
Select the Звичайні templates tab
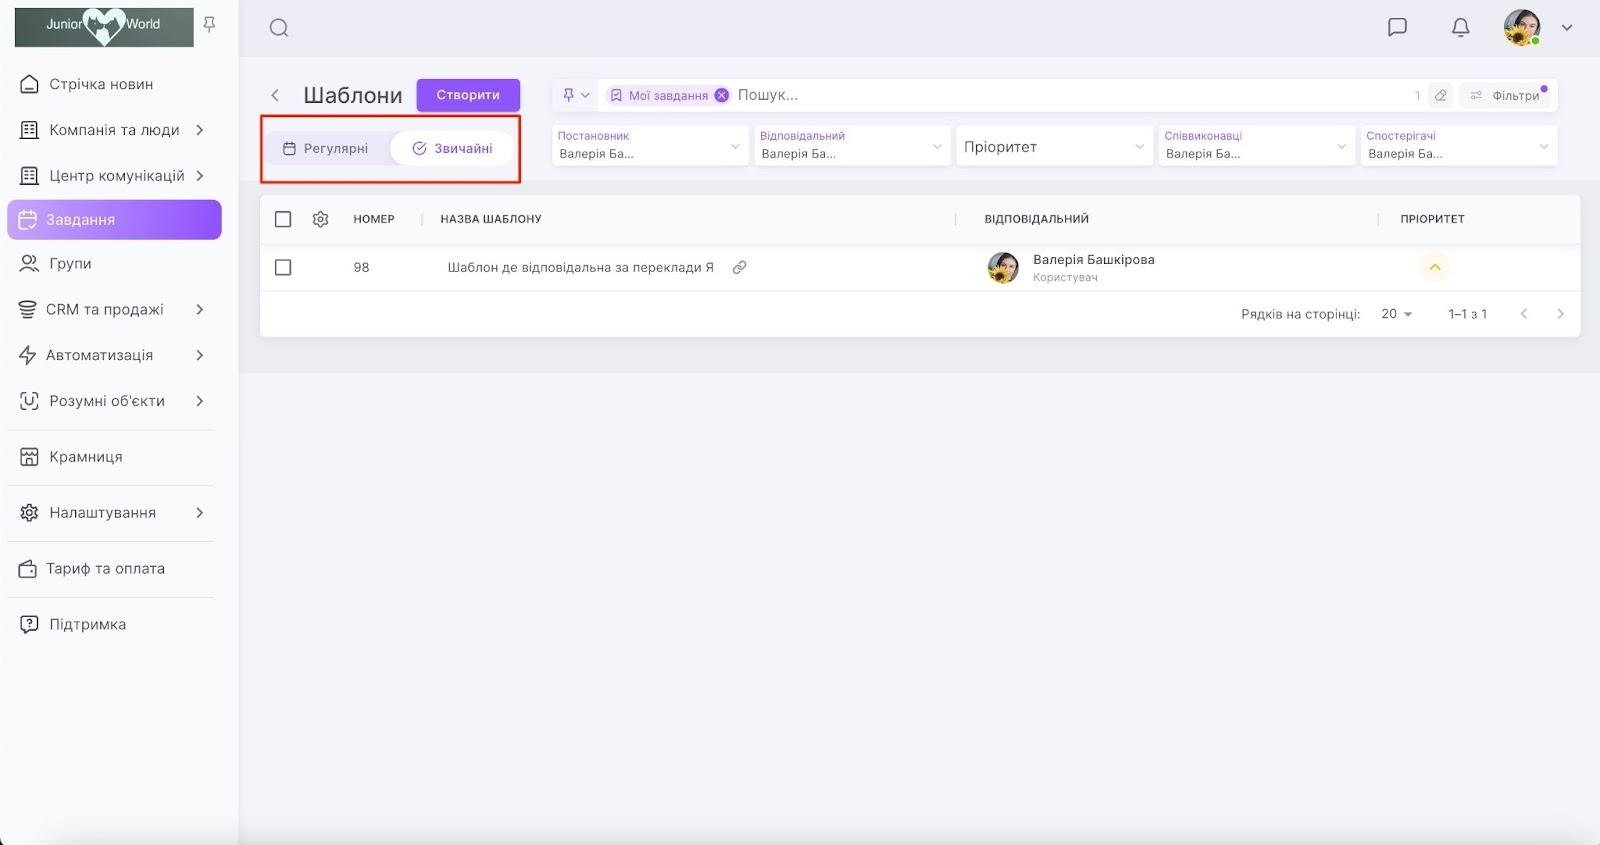[453, 148]
